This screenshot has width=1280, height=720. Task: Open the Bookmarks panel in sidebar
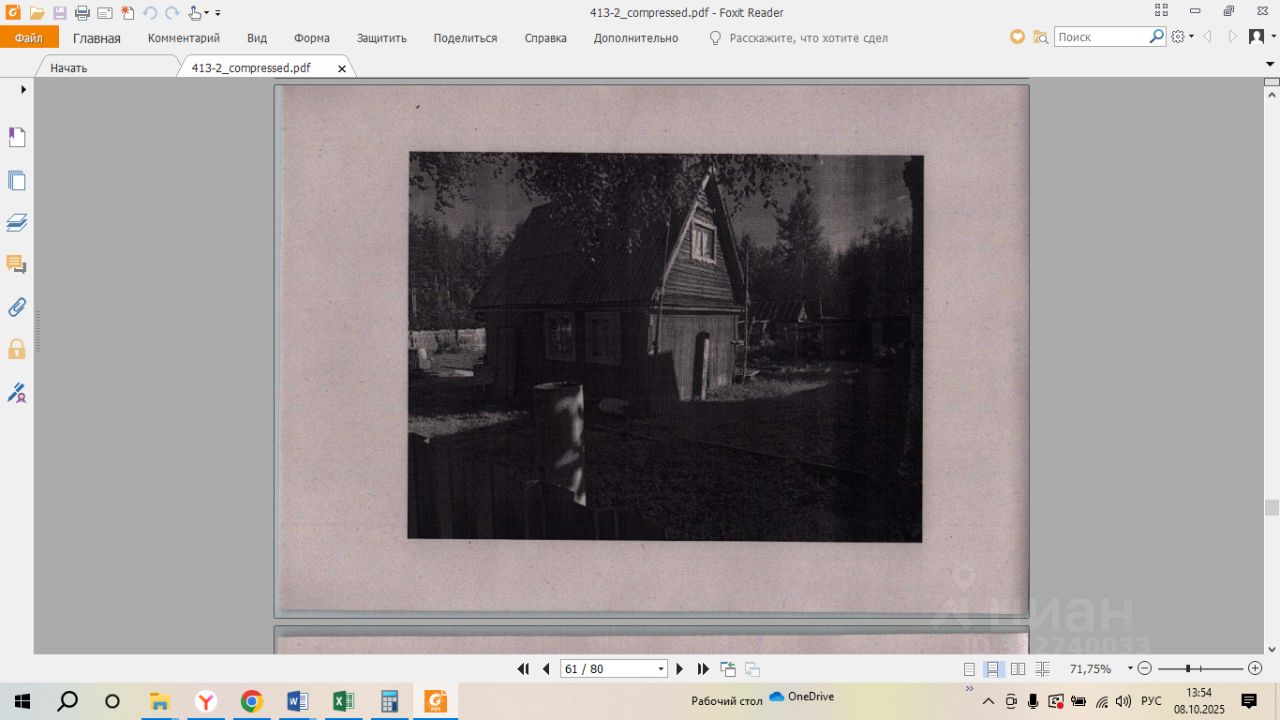tap(17, 137)
